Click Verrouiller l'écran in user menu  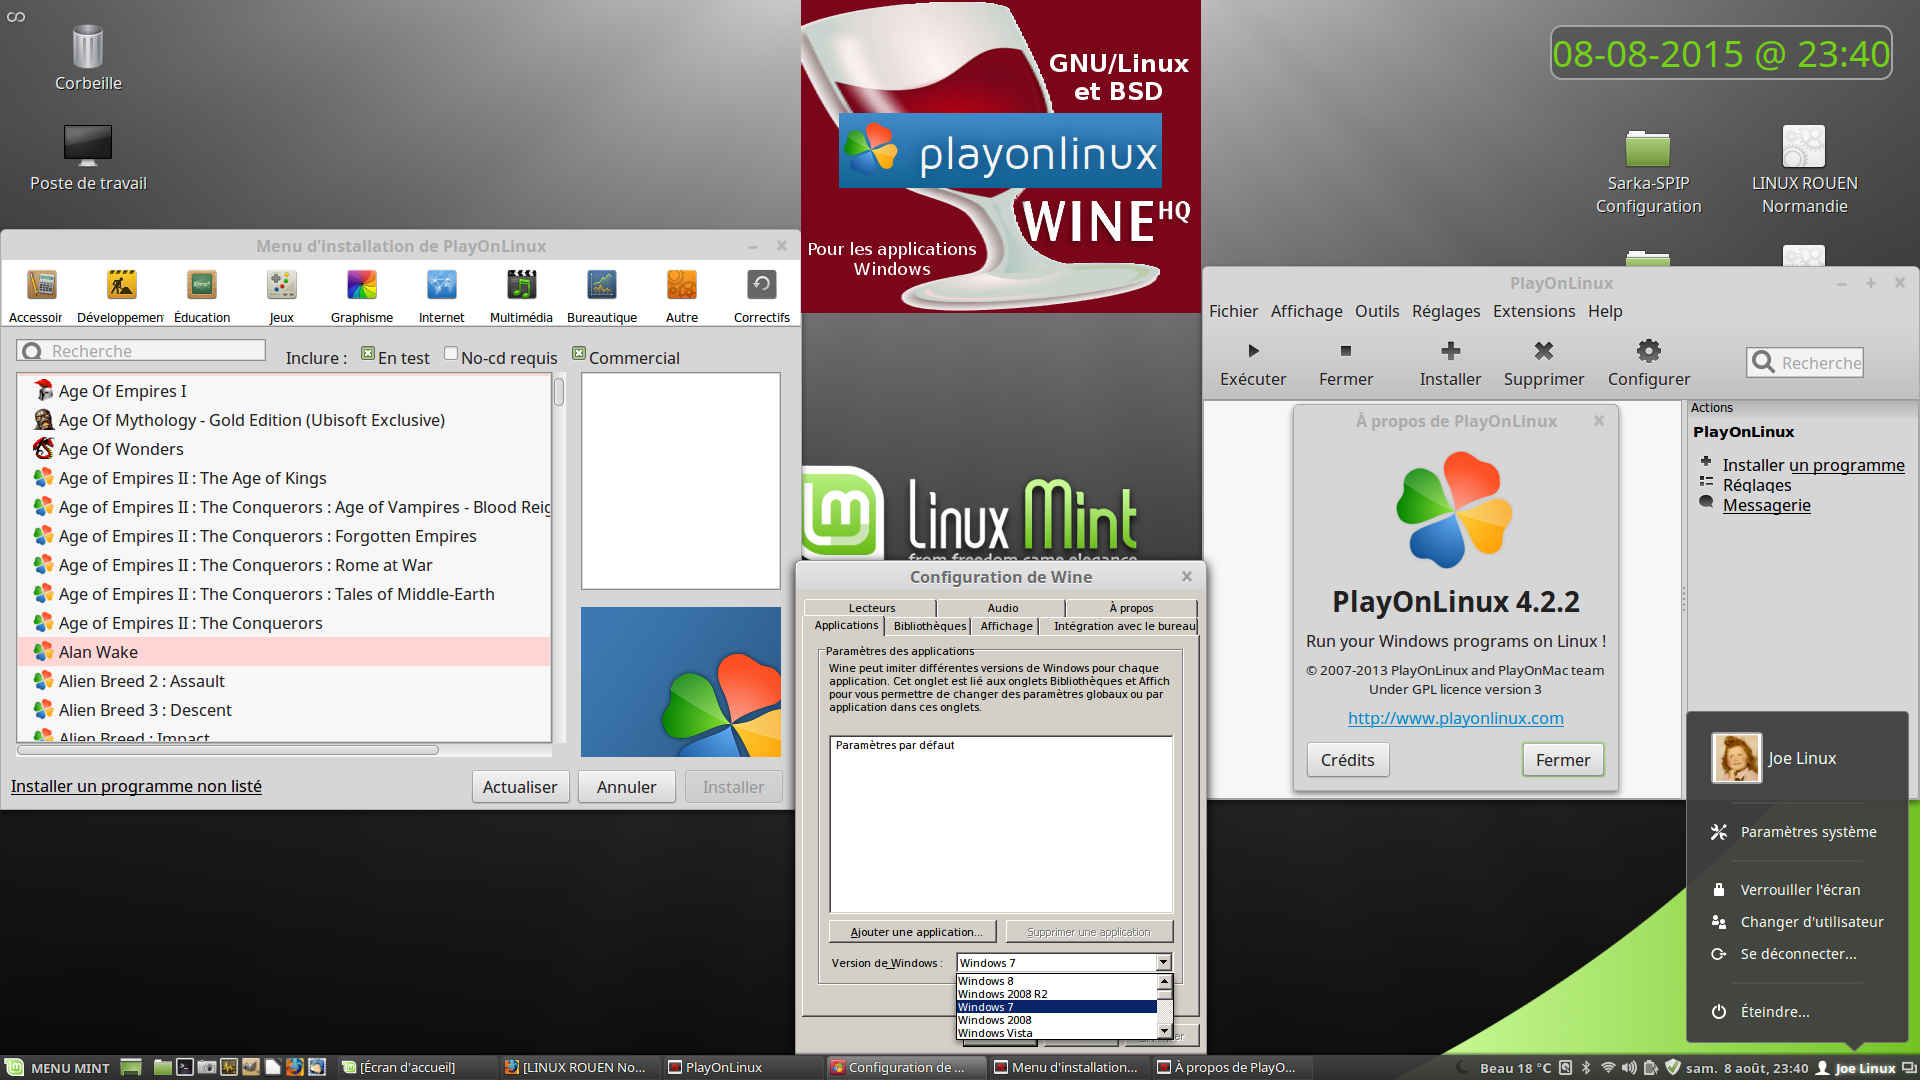point(1785,890)
